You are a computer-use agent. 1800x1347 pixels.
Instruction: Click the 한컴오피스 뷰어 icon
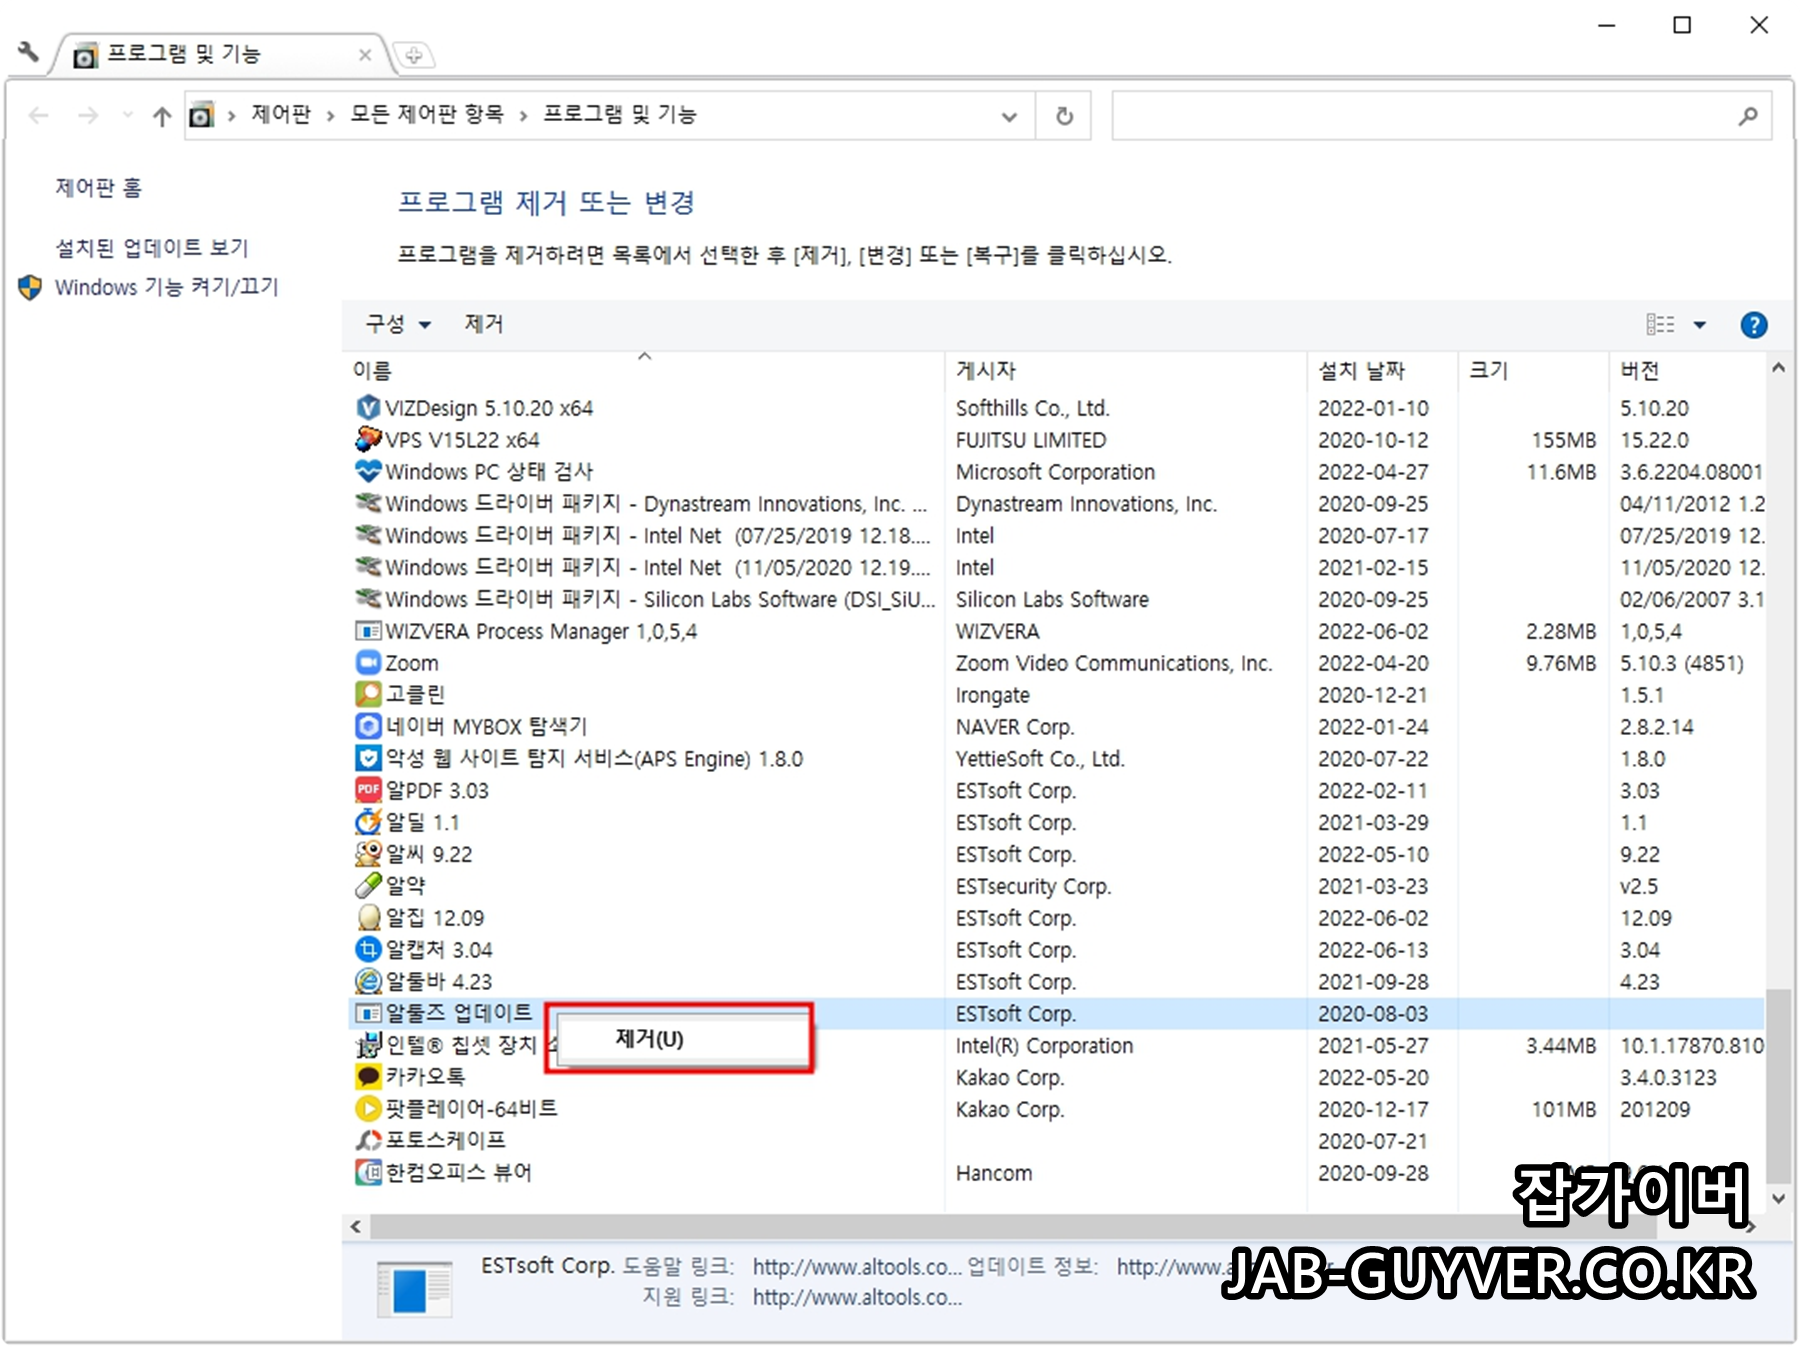click(x=368, y=1173)
